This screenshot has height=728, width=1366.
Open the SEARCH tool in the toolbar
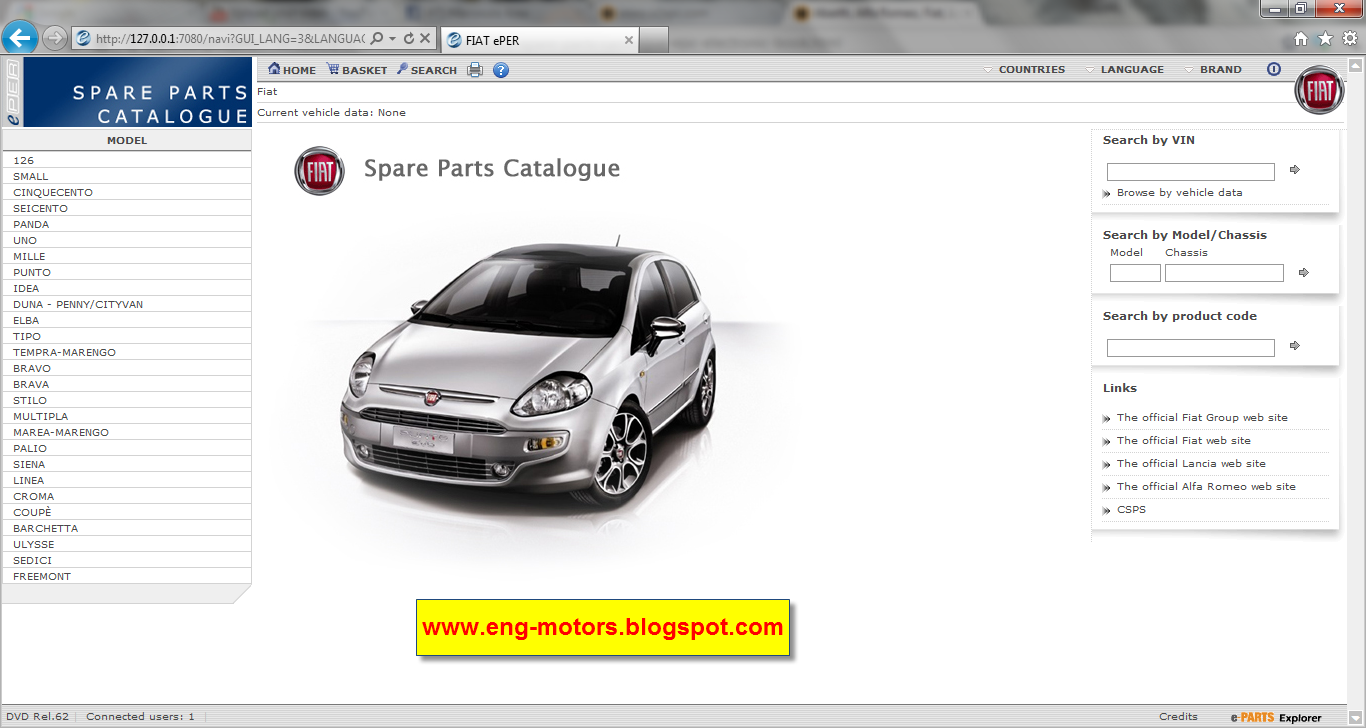[x=427, y=70]
